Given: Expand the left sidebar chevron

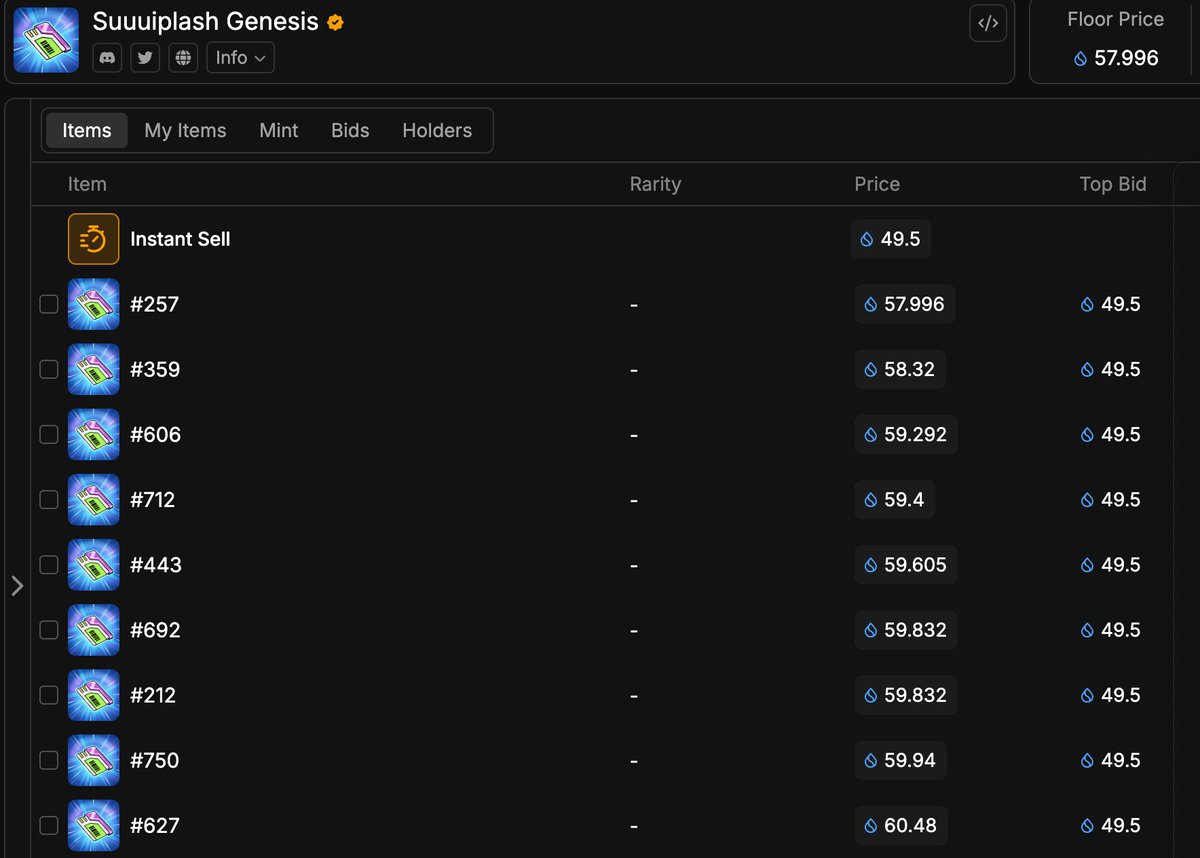Looking at the screenshot, I should pos(17,586).
